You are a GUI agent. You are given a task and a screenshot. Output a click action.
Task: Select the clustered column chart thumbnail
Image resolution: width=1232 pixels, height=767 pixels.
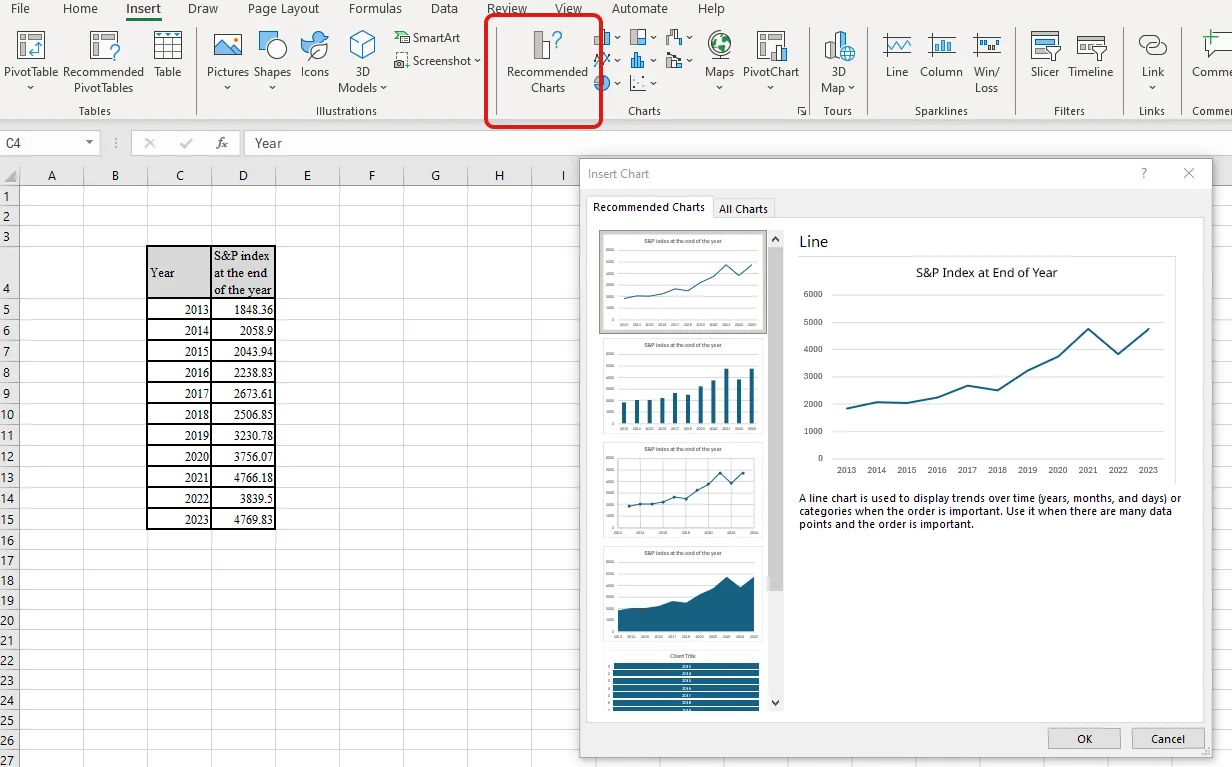point(681,385)
